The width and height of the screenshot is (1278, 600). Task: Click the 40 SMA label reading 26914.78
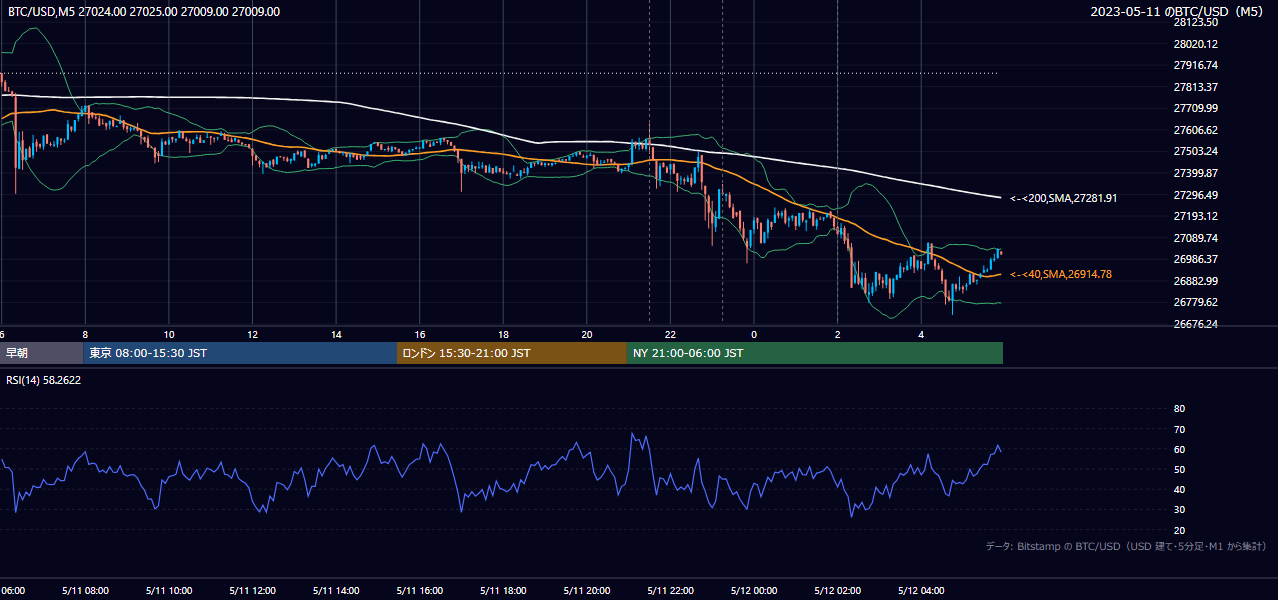[1060, 274]
